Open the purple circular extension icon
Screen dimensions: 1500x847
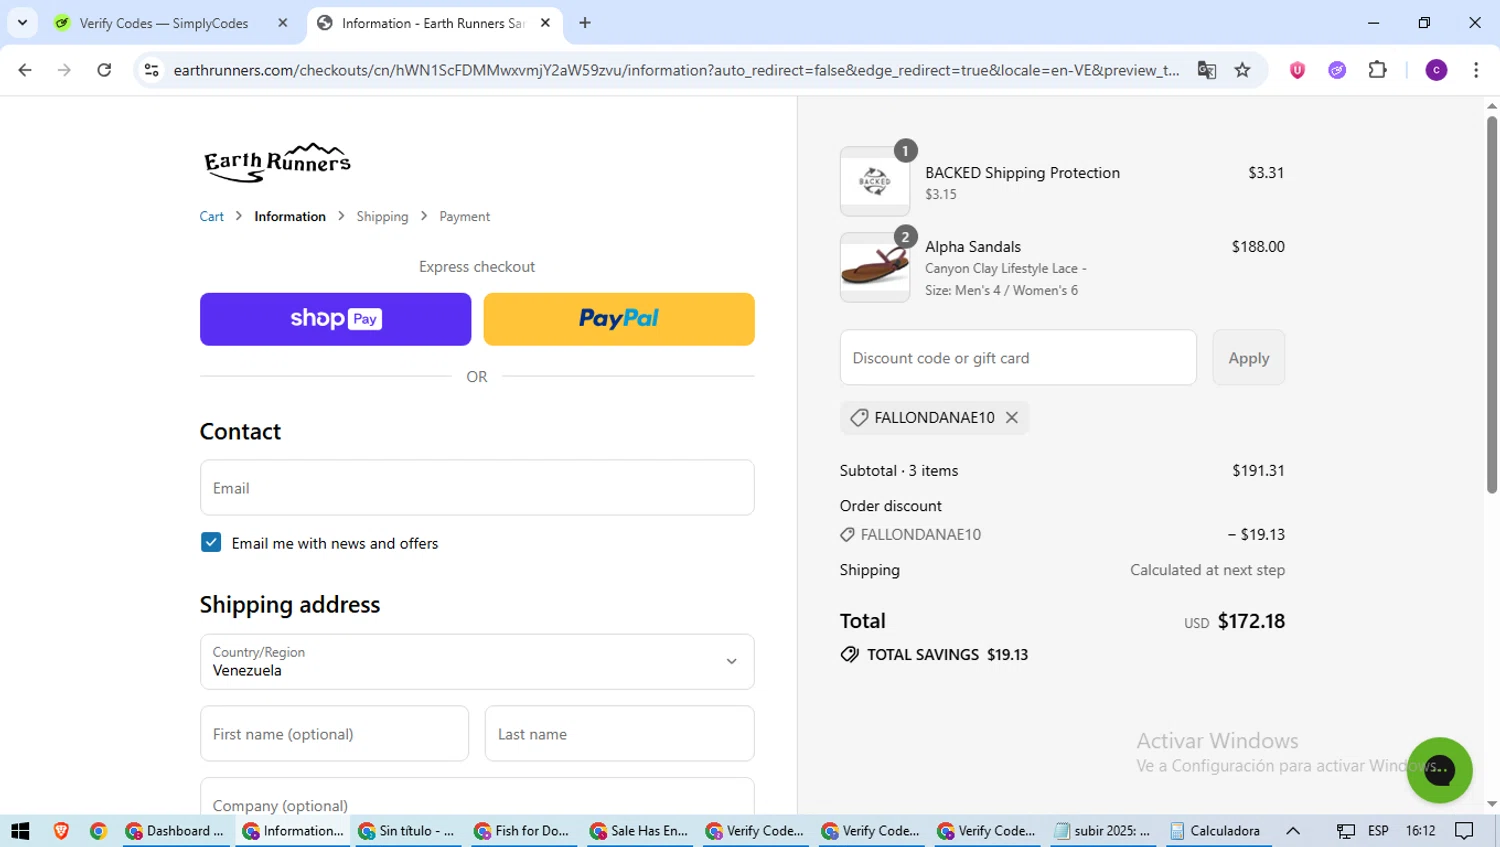coord(1337,70)
